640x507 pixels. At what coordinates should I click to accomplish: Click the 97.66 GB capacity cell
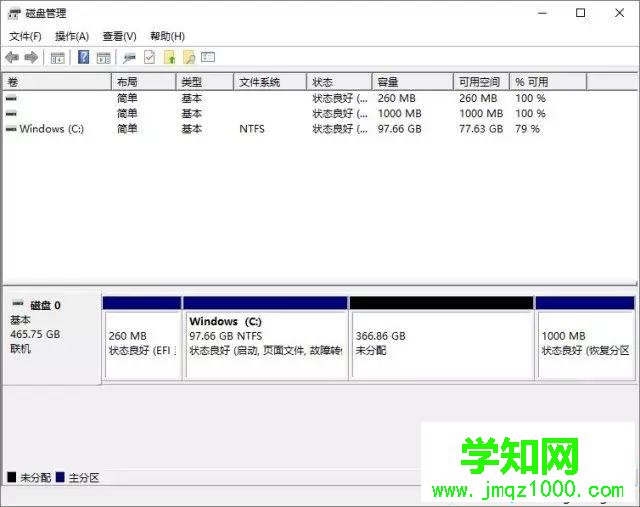coord(400,129)
